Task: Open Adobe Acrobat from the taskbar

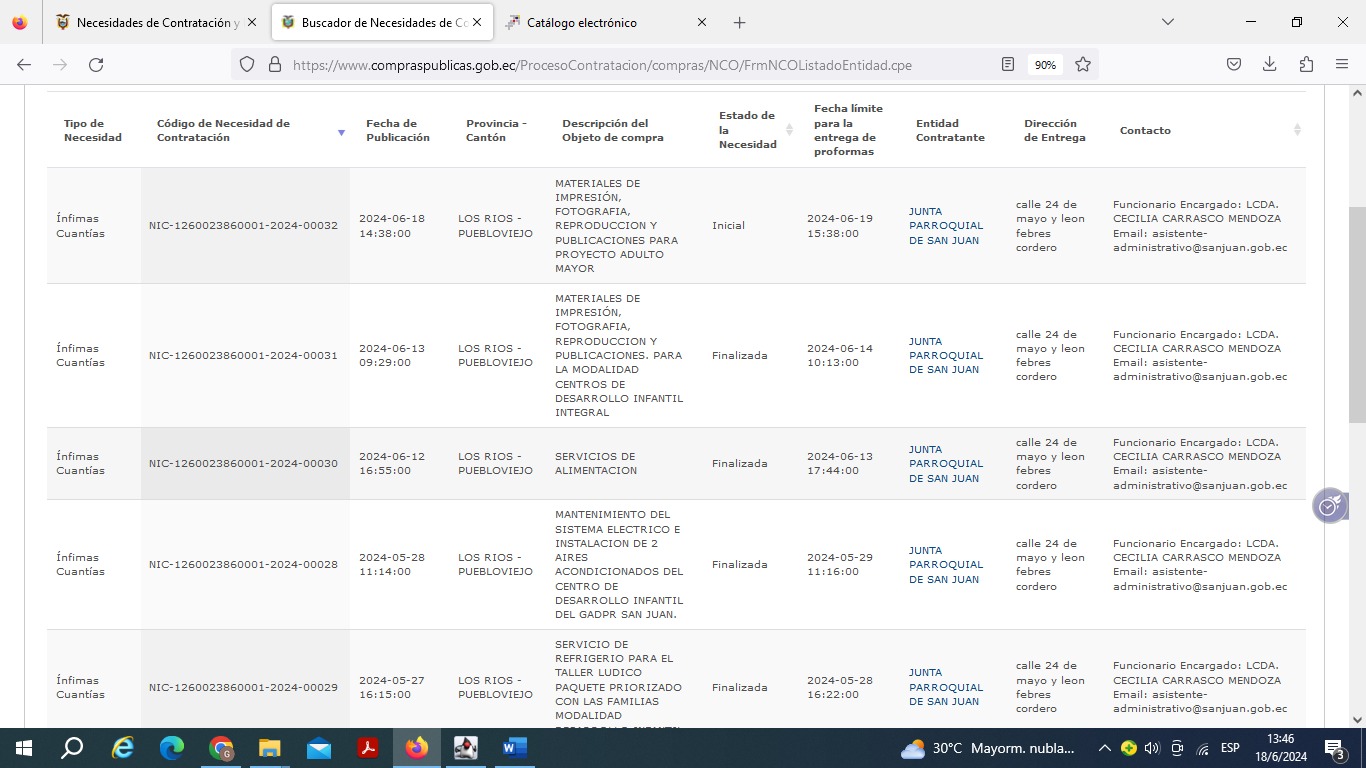Action: pos(368,748)
